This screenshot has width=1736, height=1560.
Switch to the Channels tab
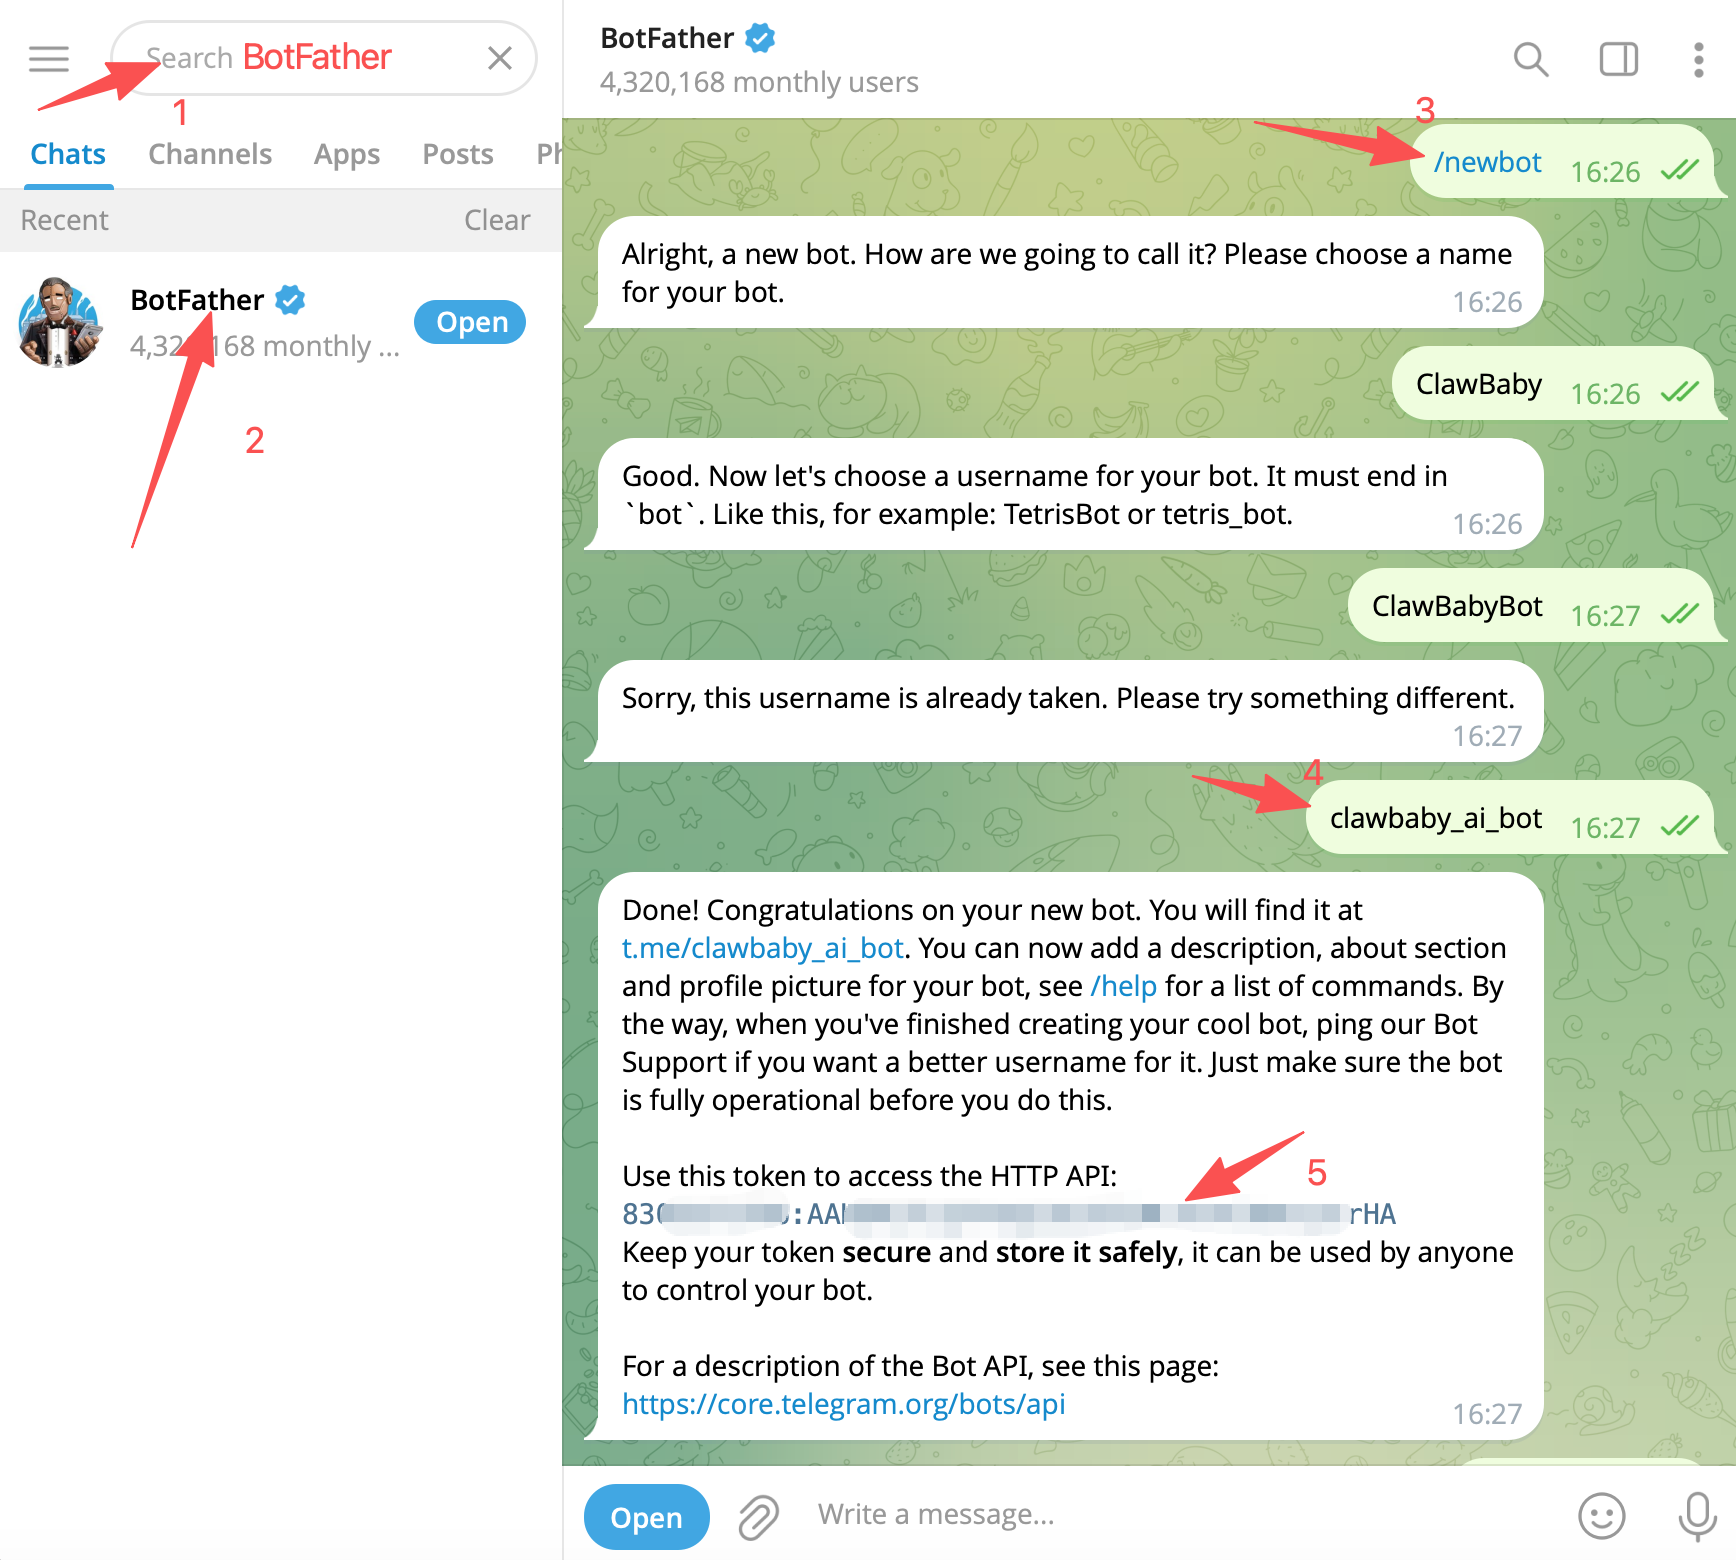(x=210, y=154)
